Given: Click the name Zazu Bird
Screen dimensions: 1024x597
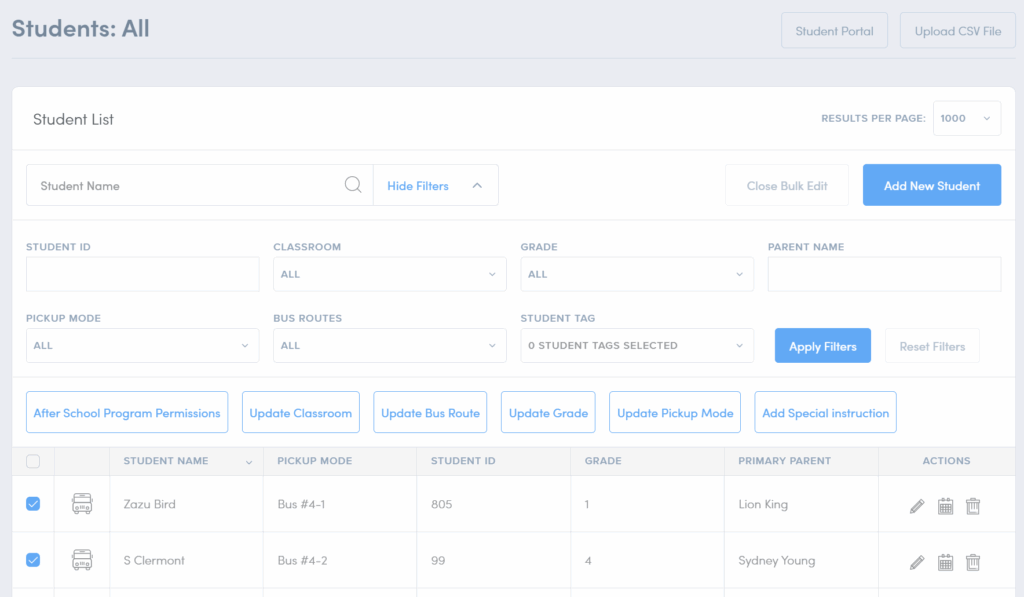Looking at the screenshot, I should coord(150,504).
